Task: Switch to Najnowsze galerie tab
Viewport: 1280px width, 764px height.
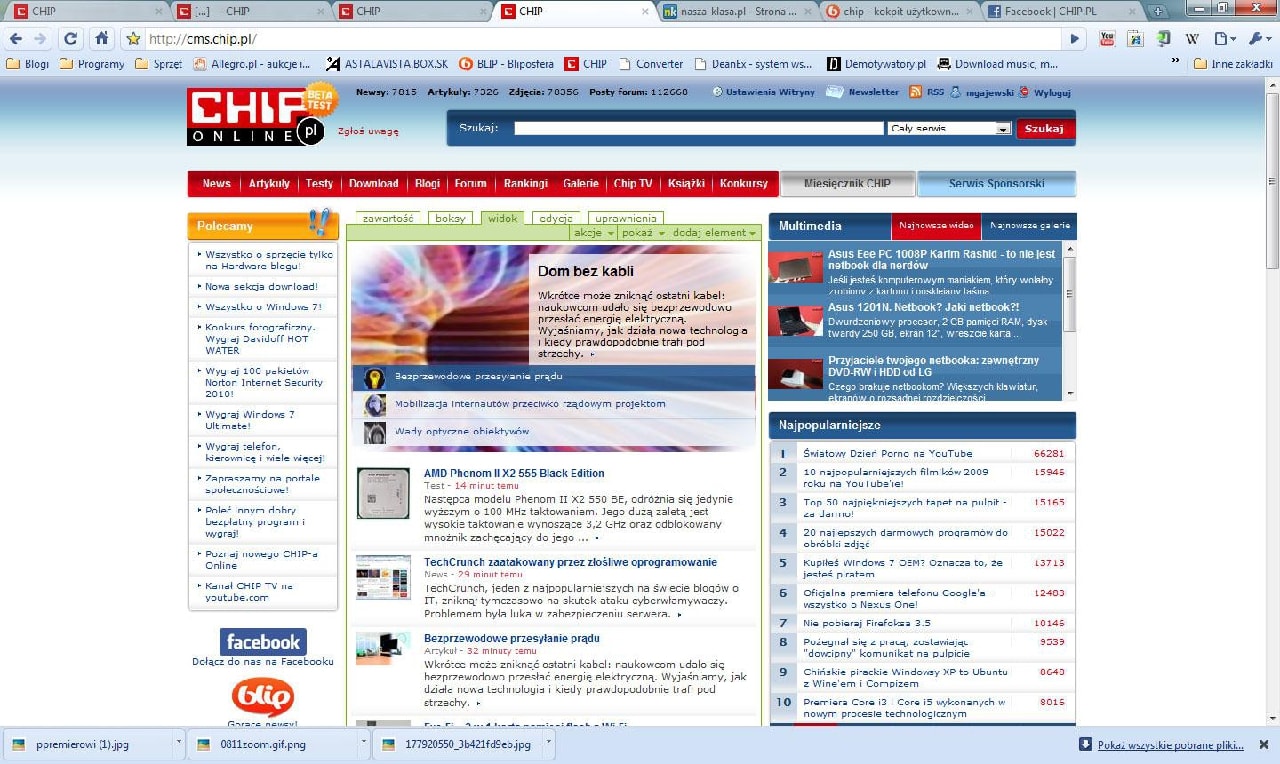Action: tap(1029, 226)
